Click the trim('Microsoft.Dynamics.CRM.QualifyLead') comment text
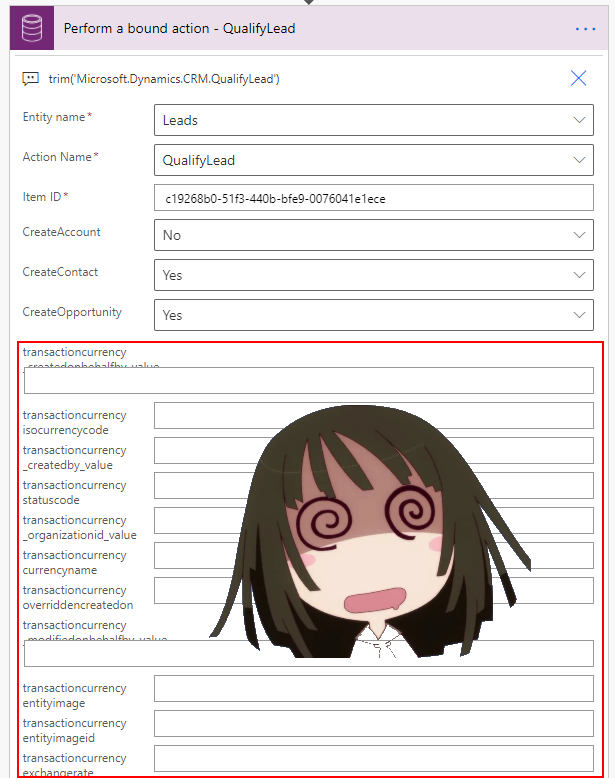This screenshot has height=778, width=615. tap(164, 79)
